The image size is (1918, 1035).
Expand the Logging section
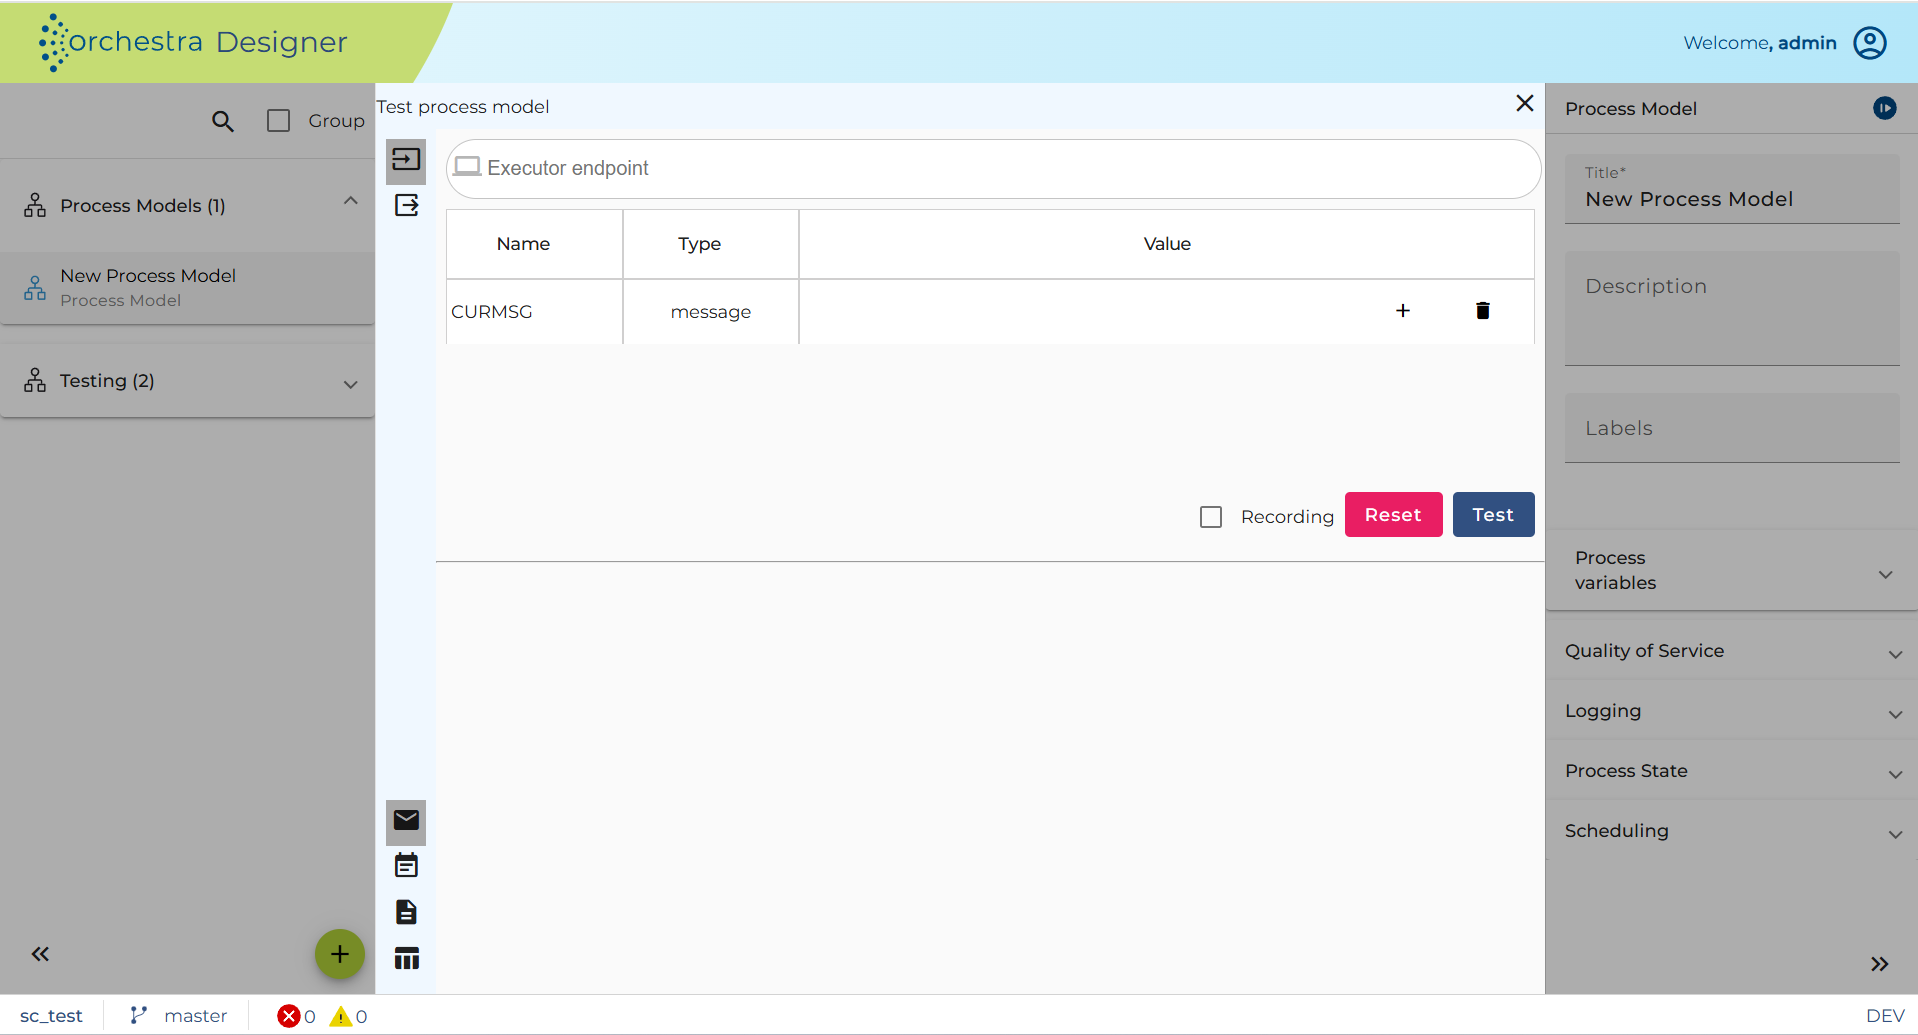1732,711
